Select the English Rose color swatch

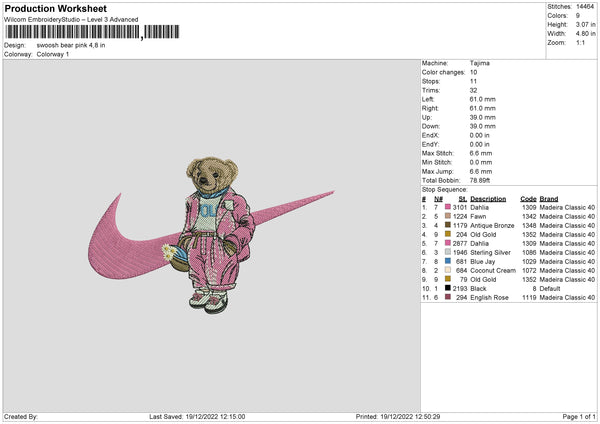point(448,297)
